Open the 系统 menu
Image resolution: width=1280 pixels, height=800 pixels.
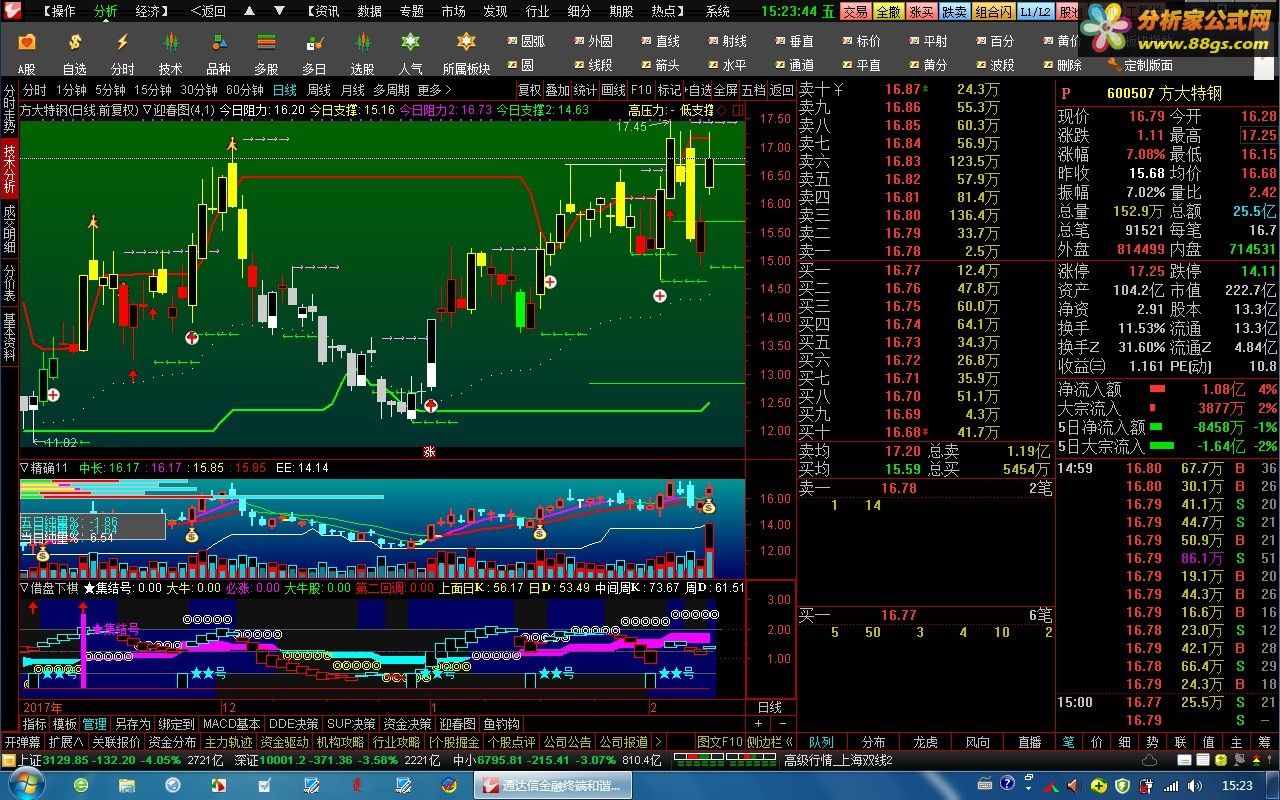click(717, 11)
